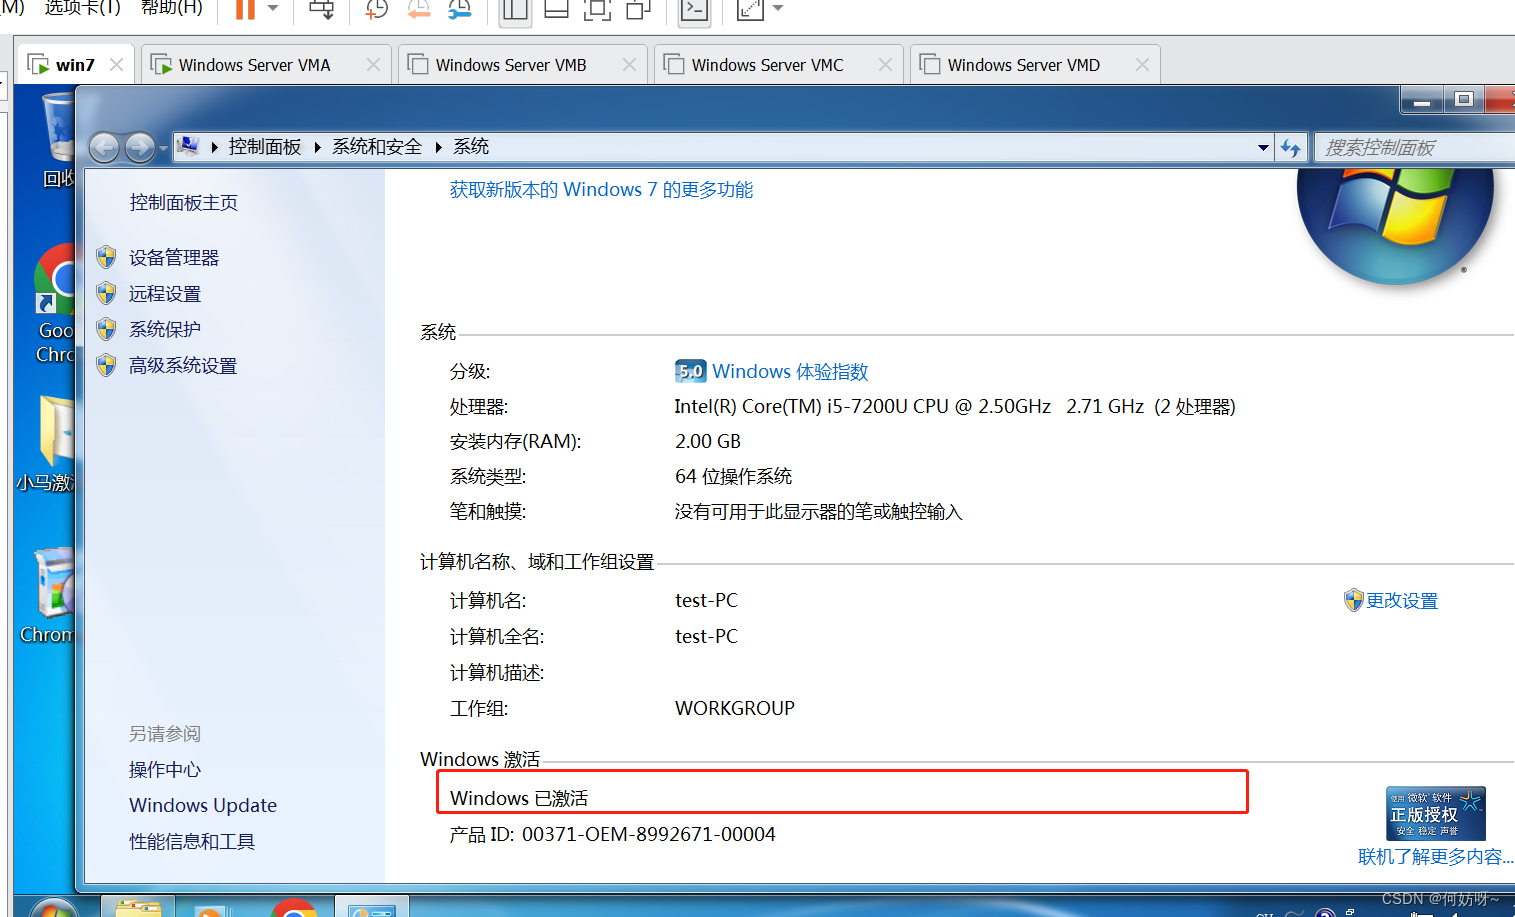
Task: Open the Windows Start menu orb
Action: [x=52, y=906]
